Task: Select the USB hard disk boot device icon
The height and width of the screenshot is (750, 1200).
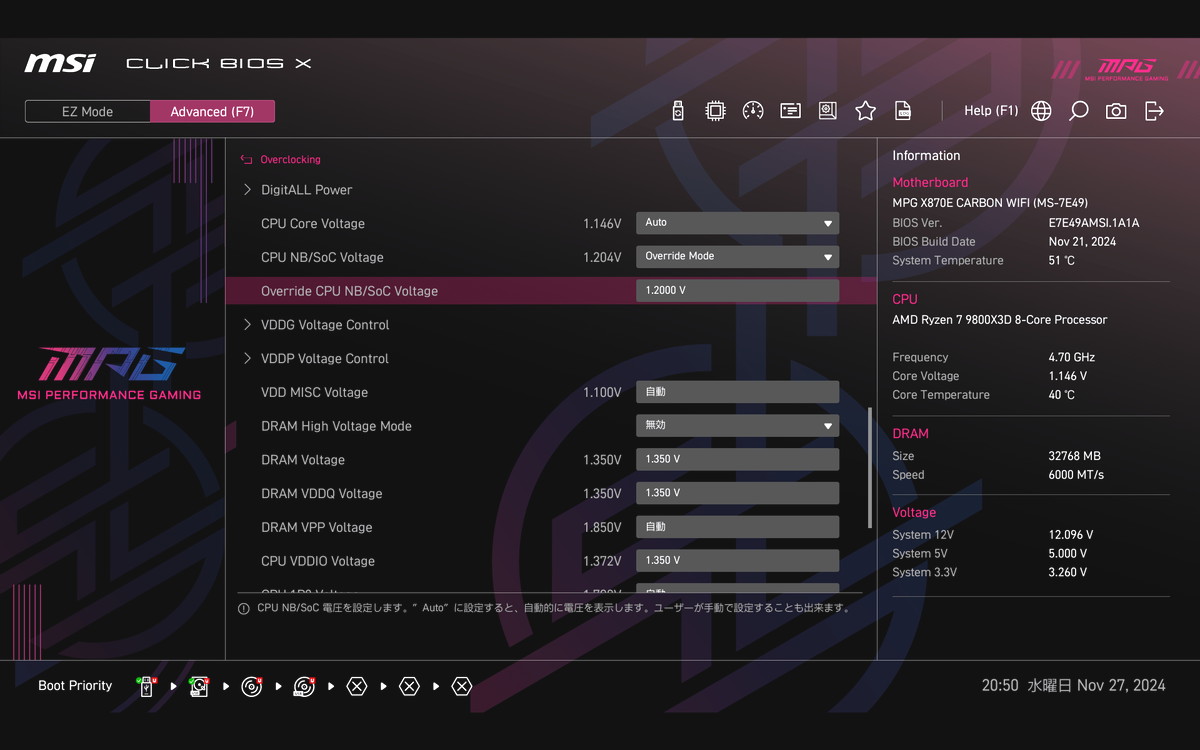Action: [x=199, y=687]
